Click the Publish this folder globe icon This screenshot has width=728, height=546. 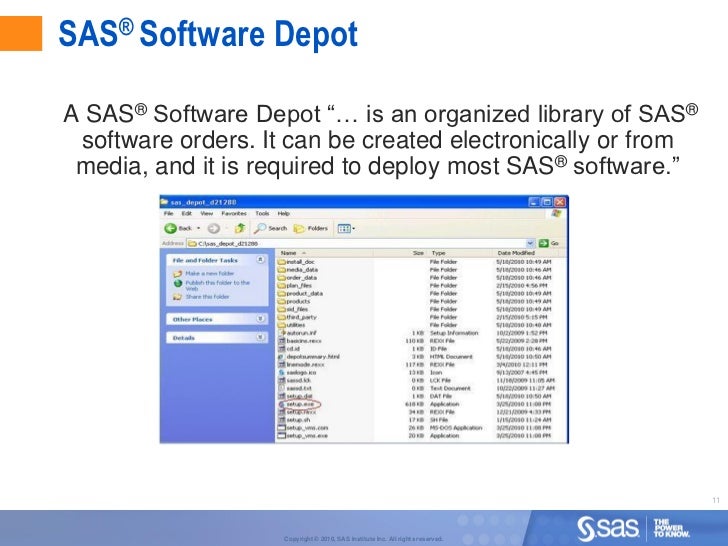(177, 283)
